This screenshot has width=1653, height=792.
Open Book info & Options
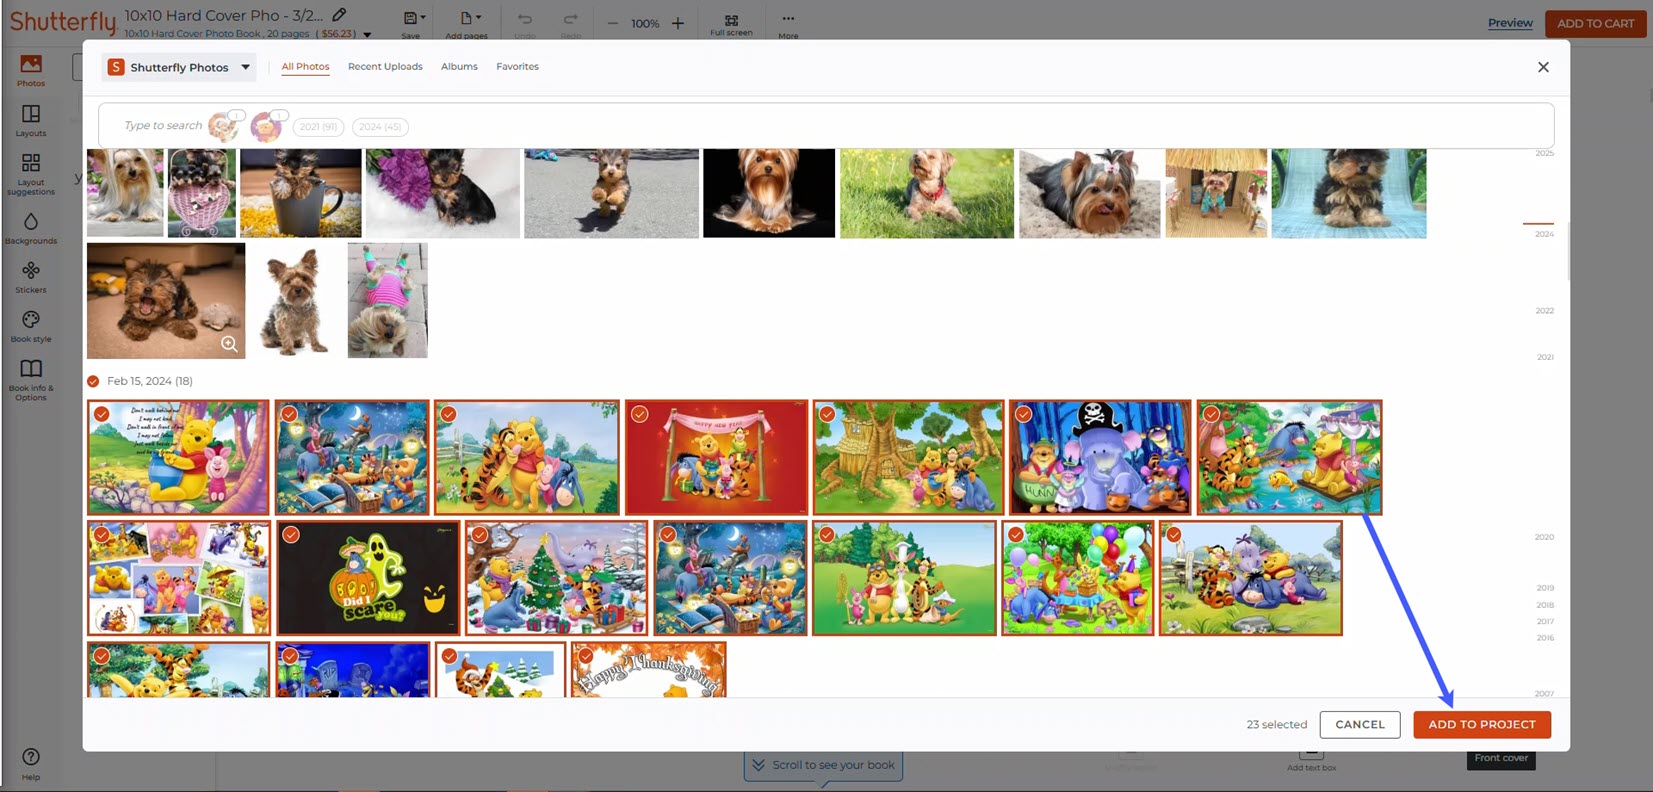[x=31, y=380]
